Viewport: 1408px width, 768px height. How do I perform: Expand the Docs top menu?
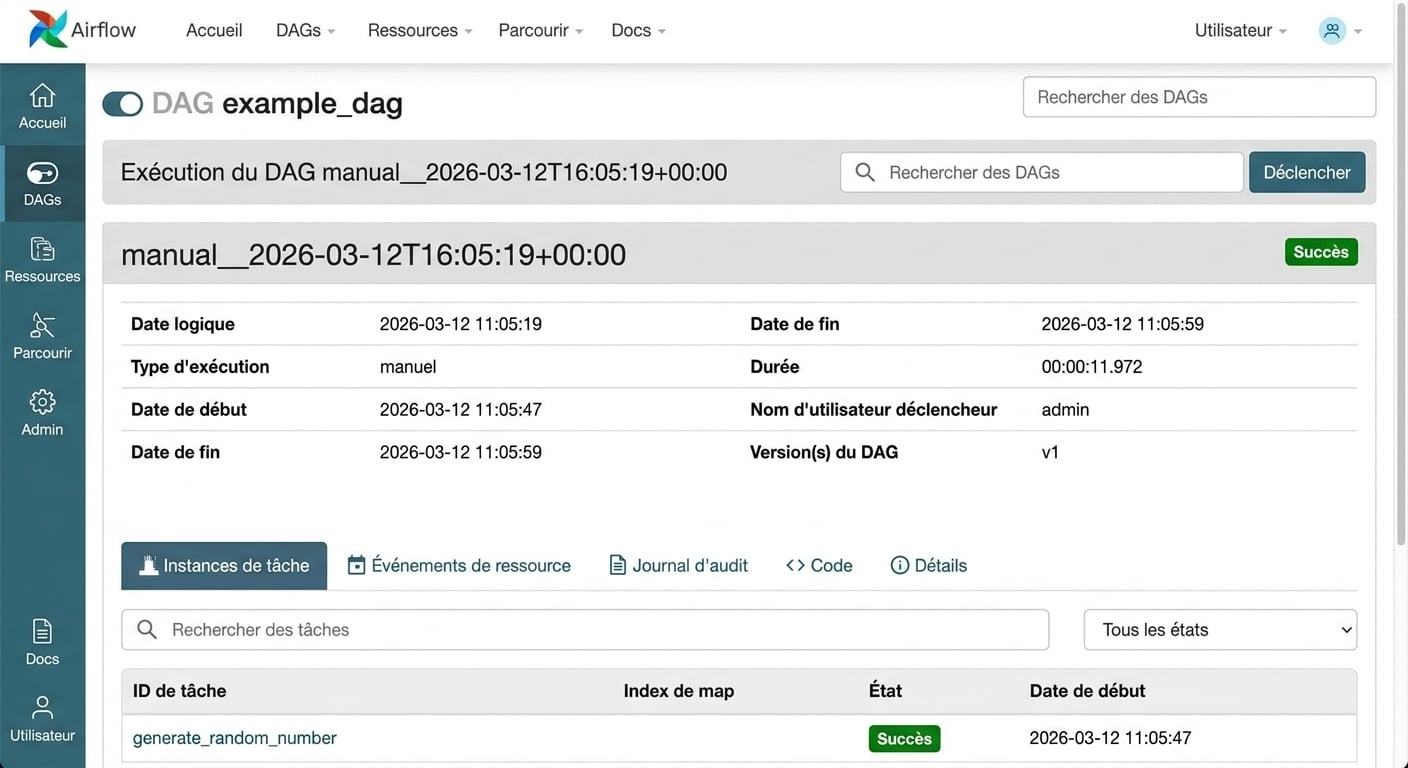point(638,30)
